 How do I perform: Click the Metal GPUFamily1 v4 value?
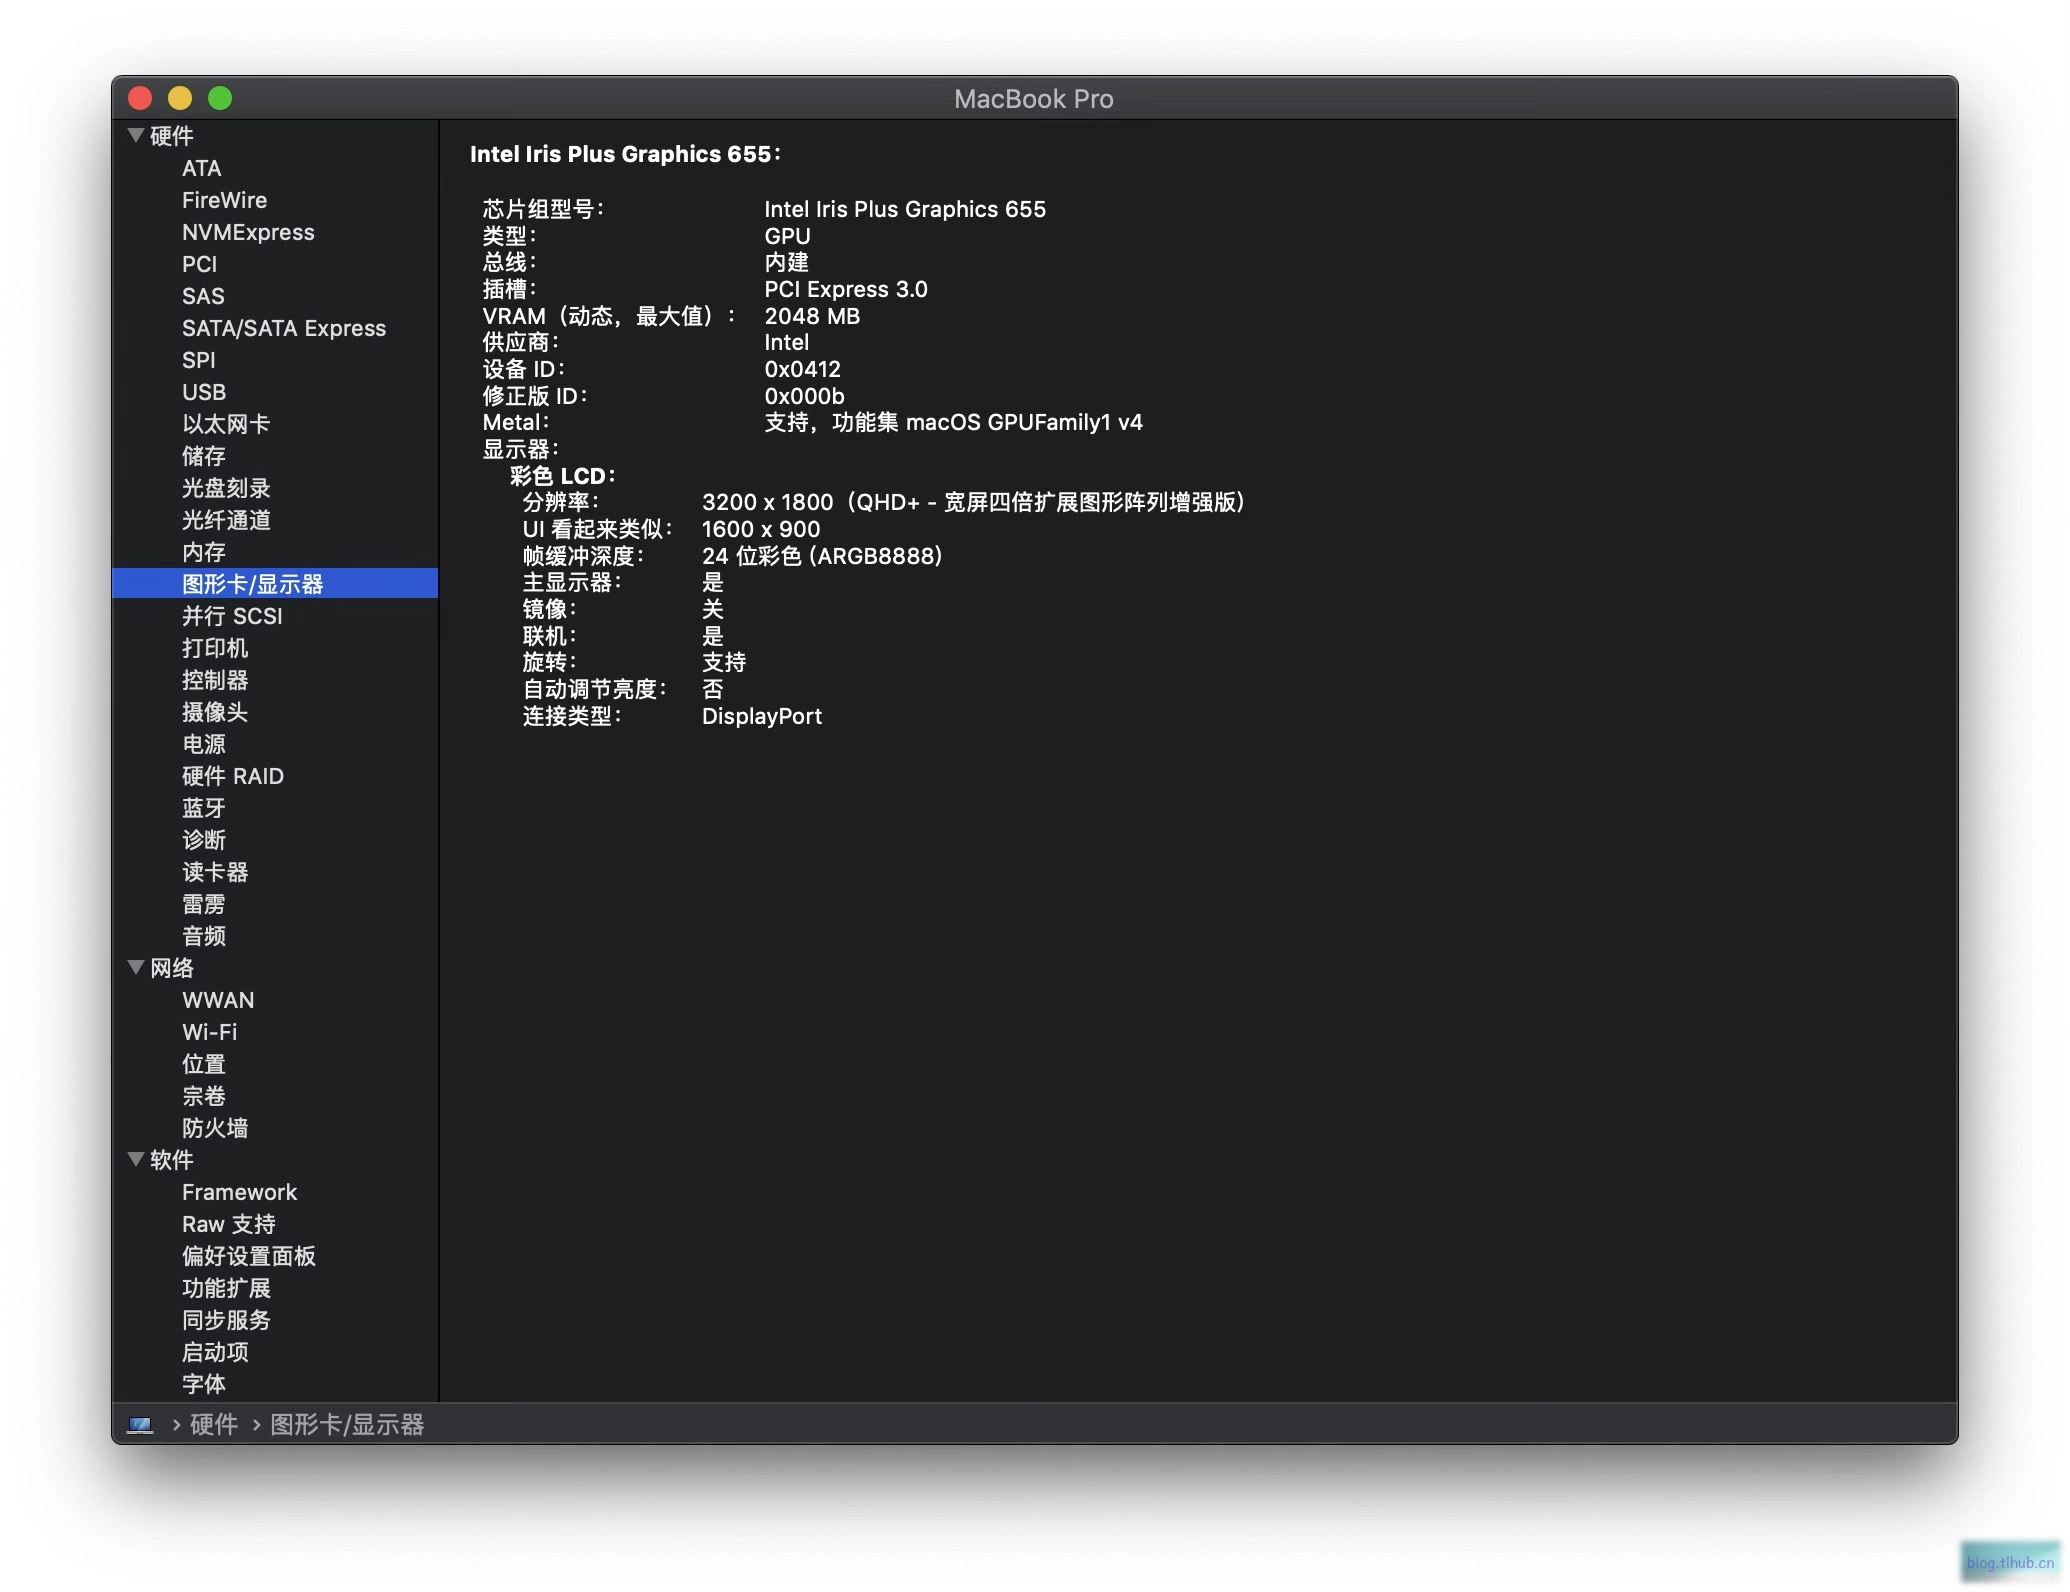coord(953,422)
